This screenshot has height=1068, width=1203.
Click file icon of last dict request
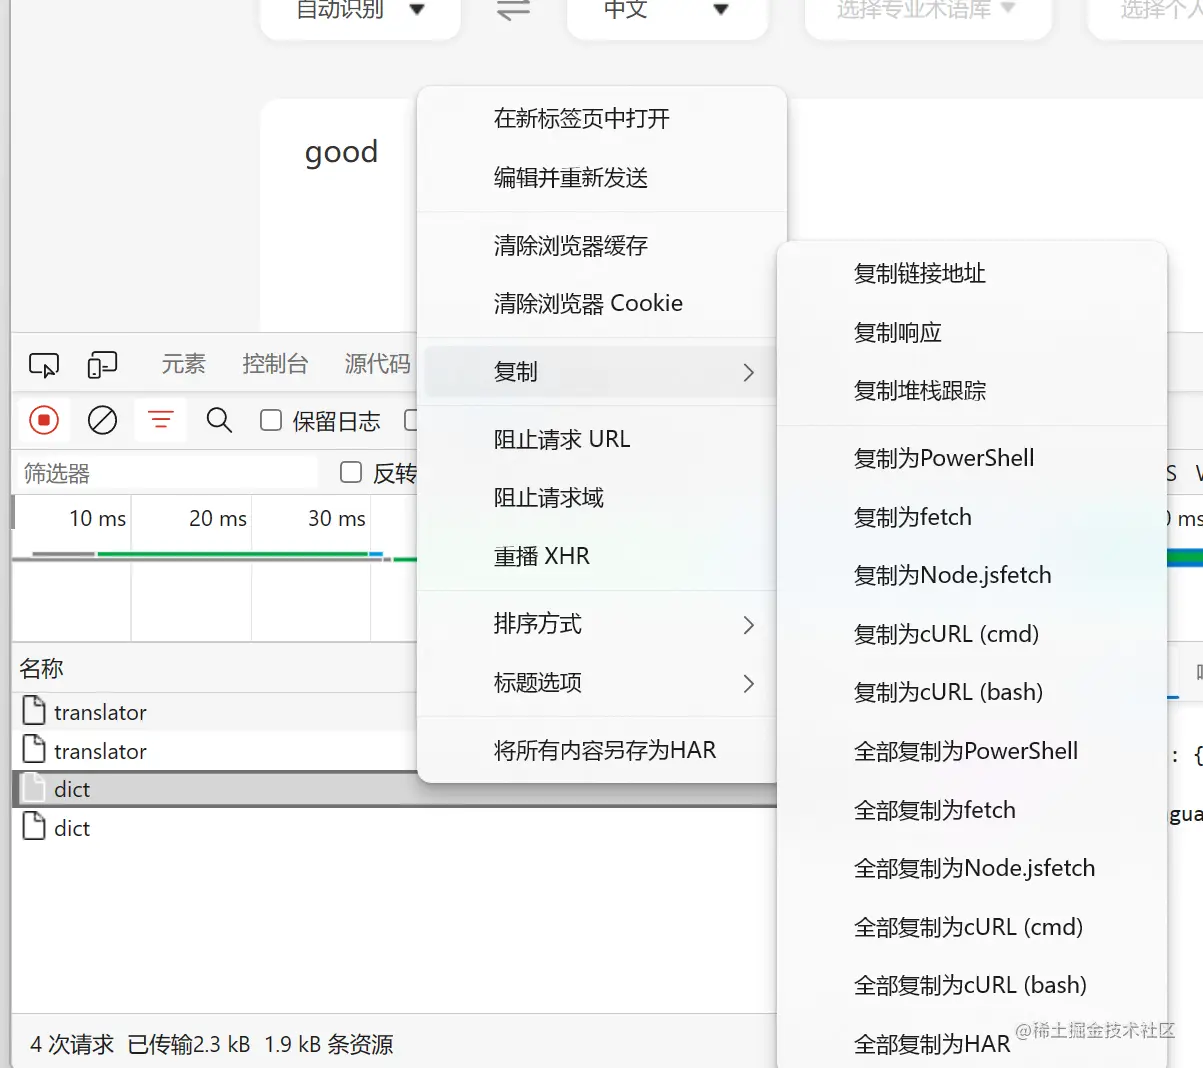[x=34, y=827]
